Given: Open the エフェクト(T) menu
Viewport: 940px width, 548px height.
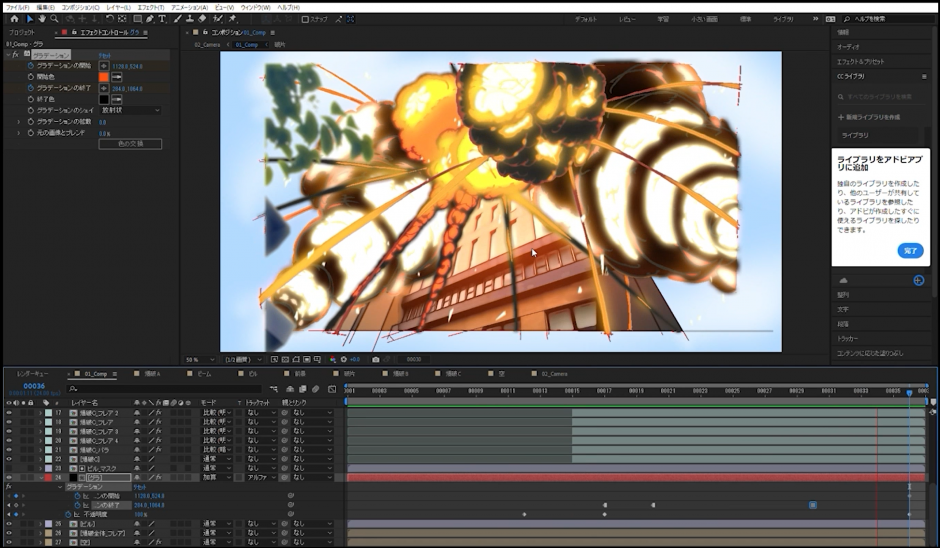Looking at the screenshot, I should 150,7.
